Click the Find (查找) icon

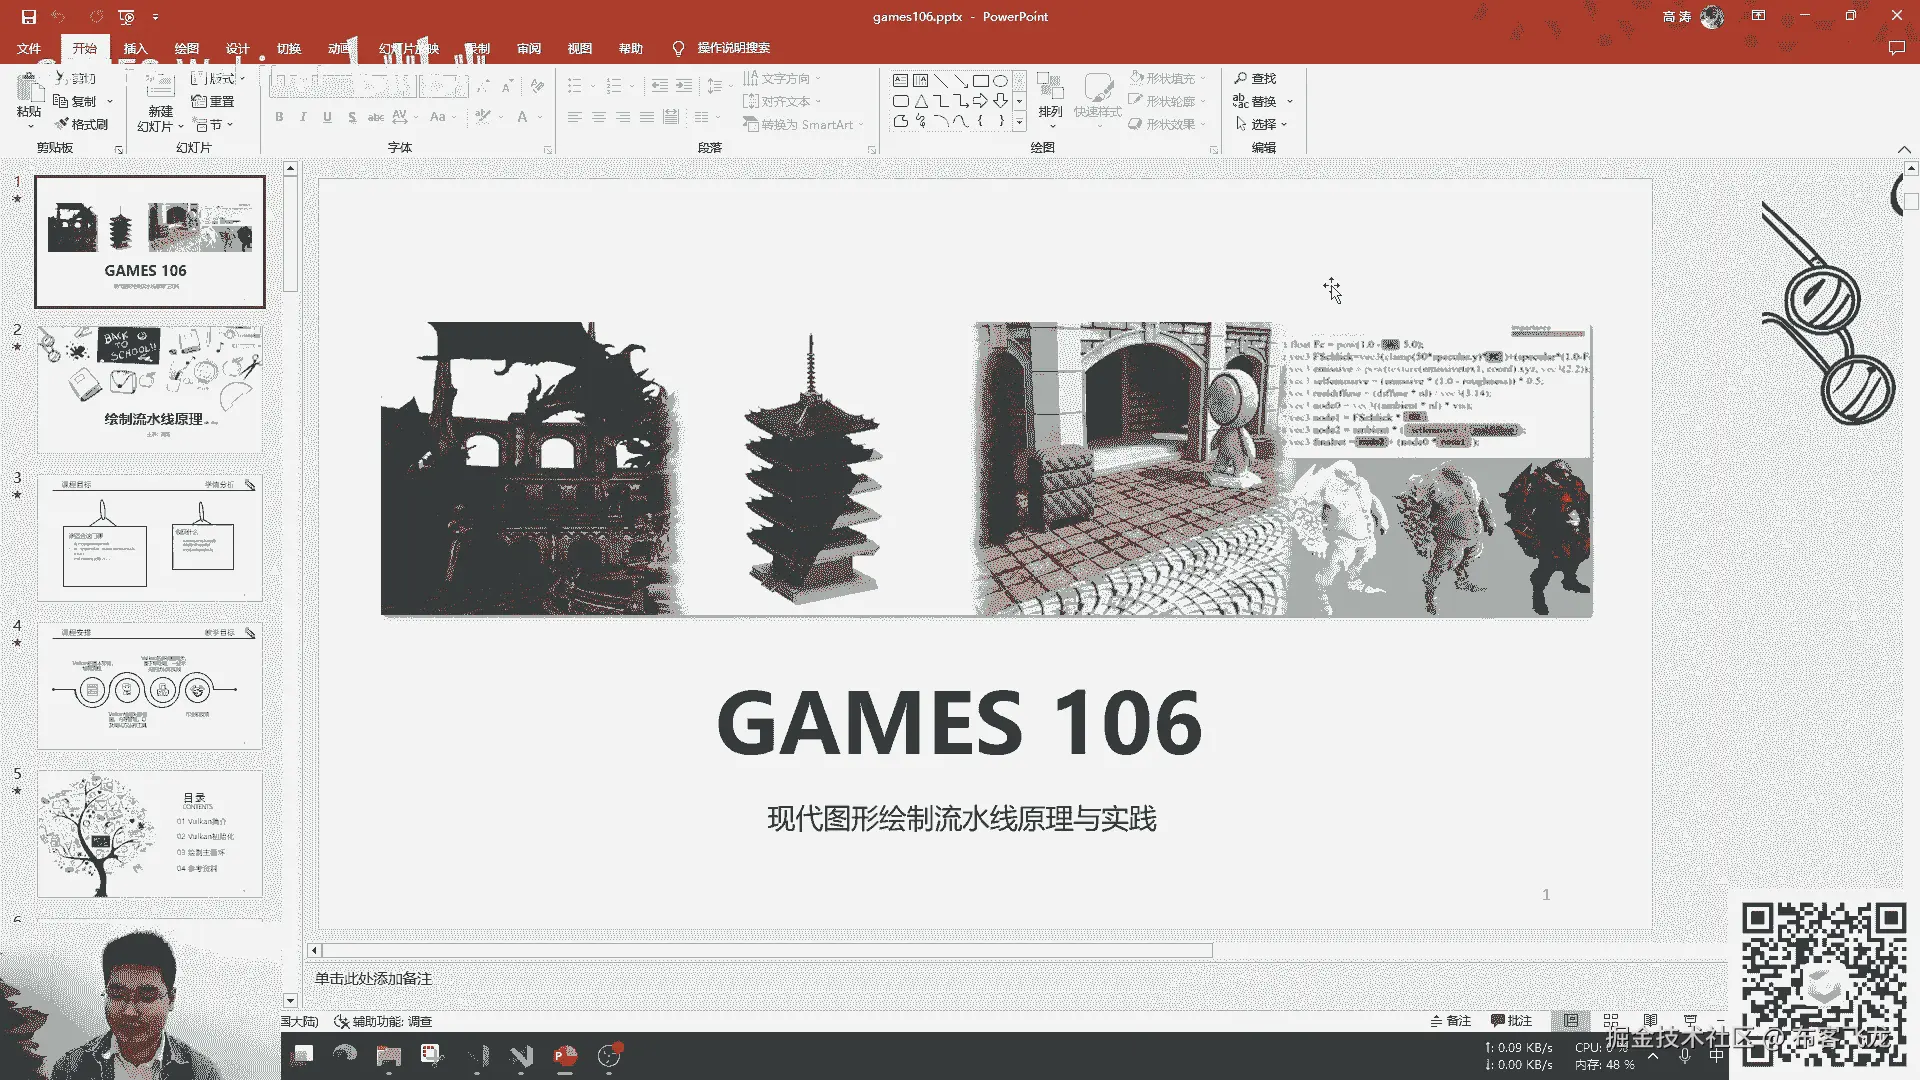coord(1241,78)
